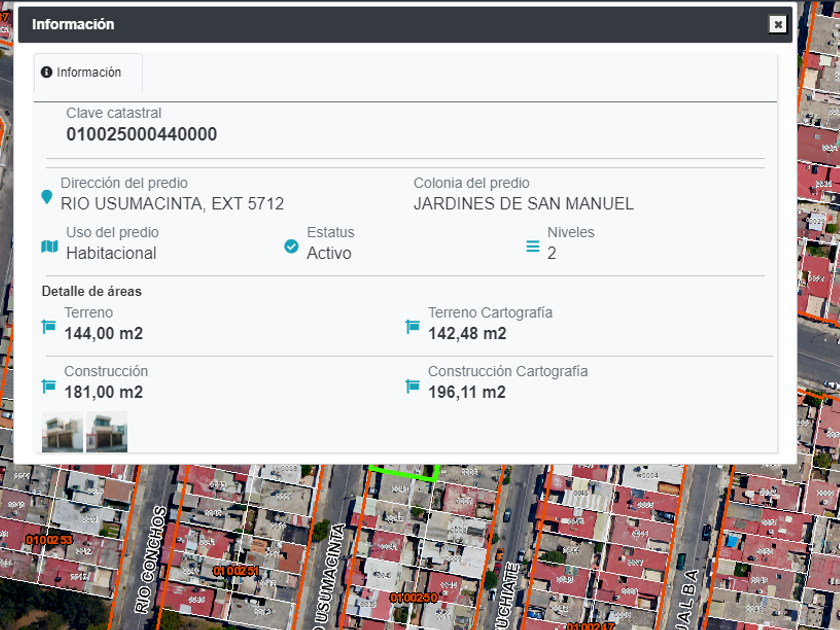Click the 142,48 m2 value
The height and width of the screenshot is (630, 840).
[467, 333]
